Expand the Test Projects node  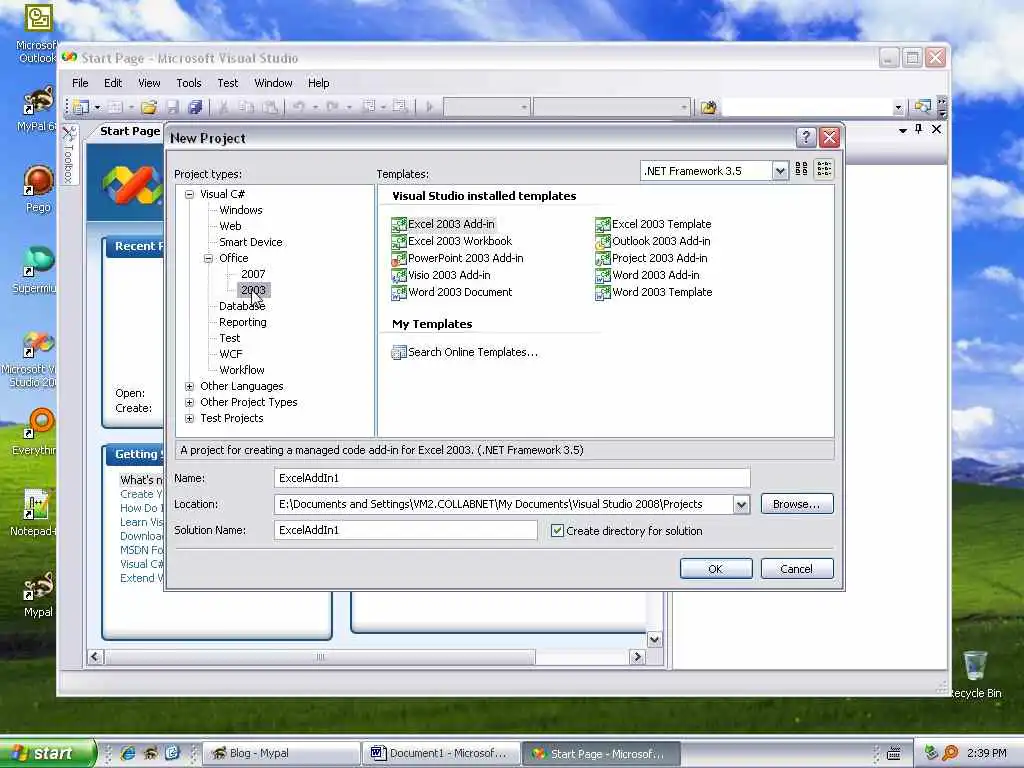(x=189, y=418)
